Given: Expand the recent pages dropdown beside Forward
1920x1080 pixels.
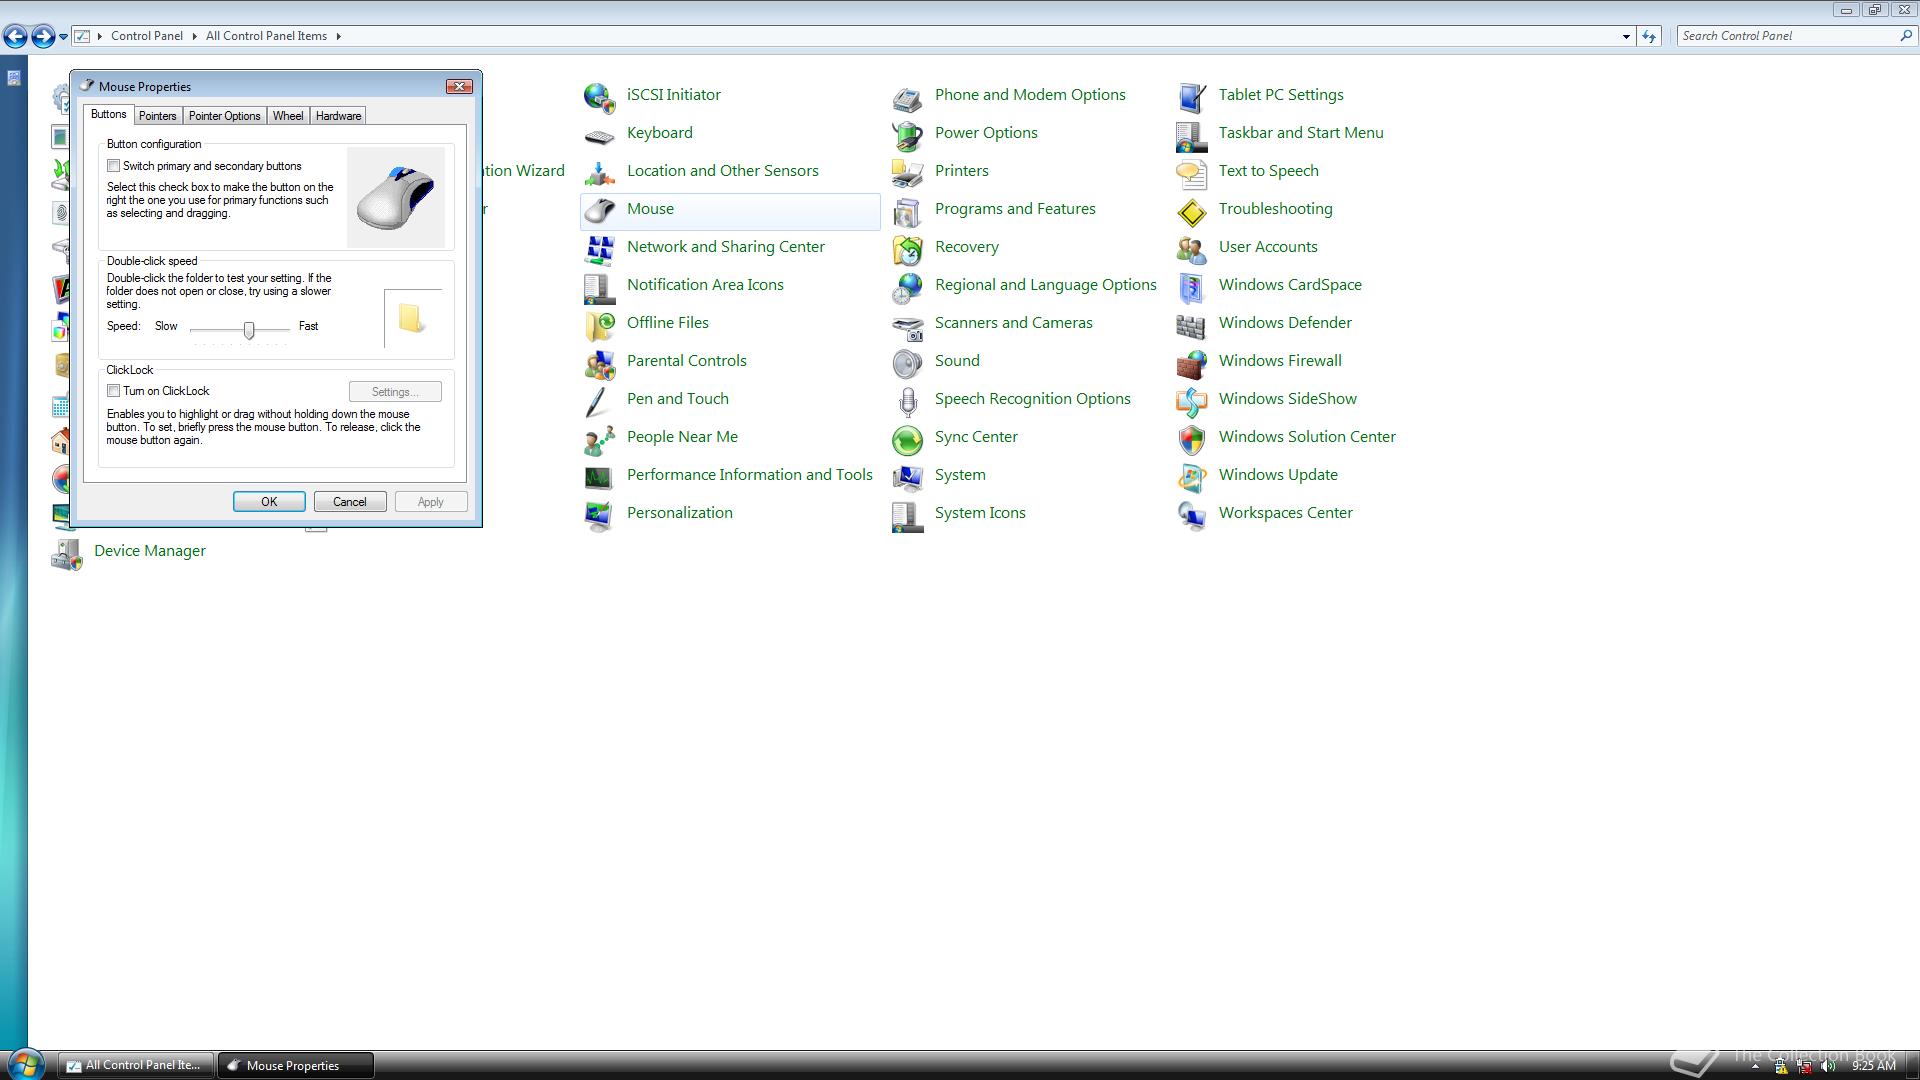Looking at the screenshot, I should click(63, 36).
